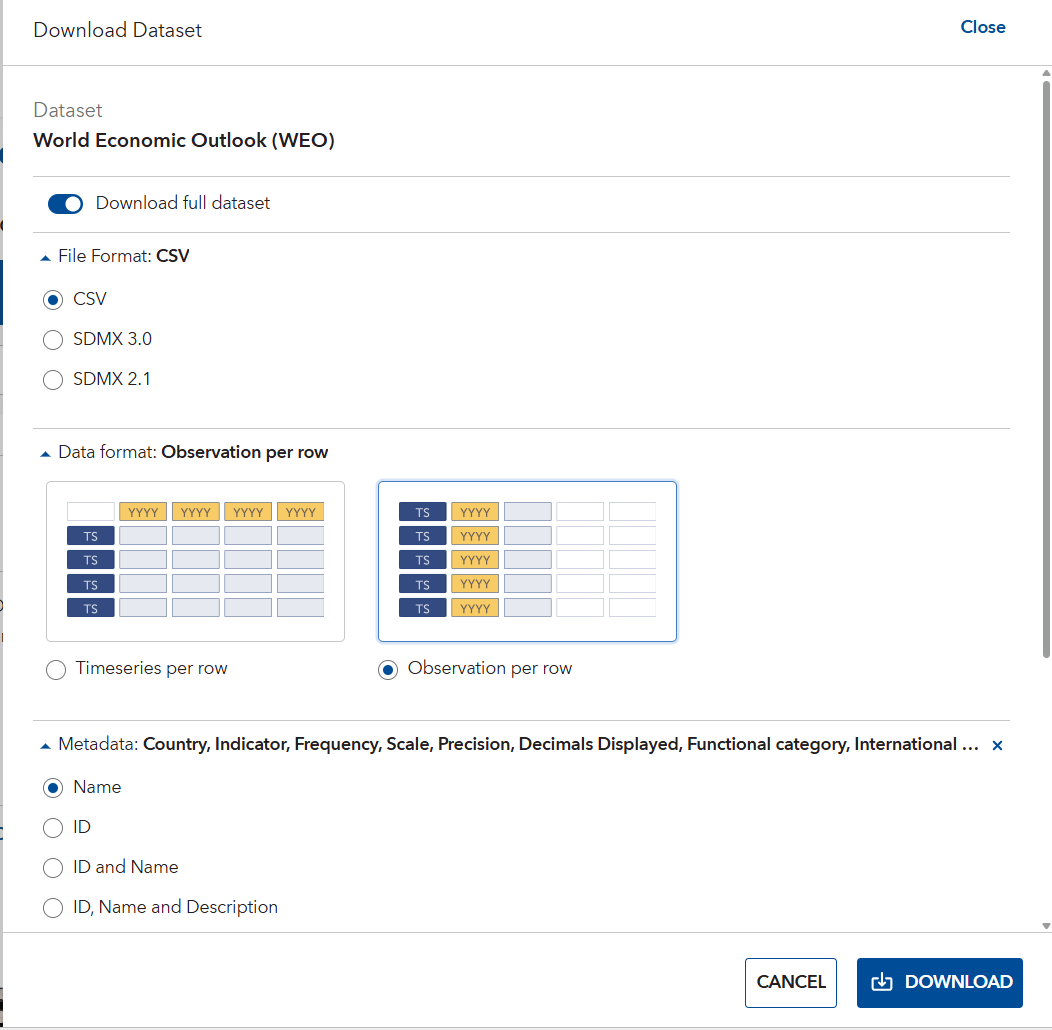Select ID and Name metadata option
The height and width of the screenshot is (1030, 1052).
point(54,868)
